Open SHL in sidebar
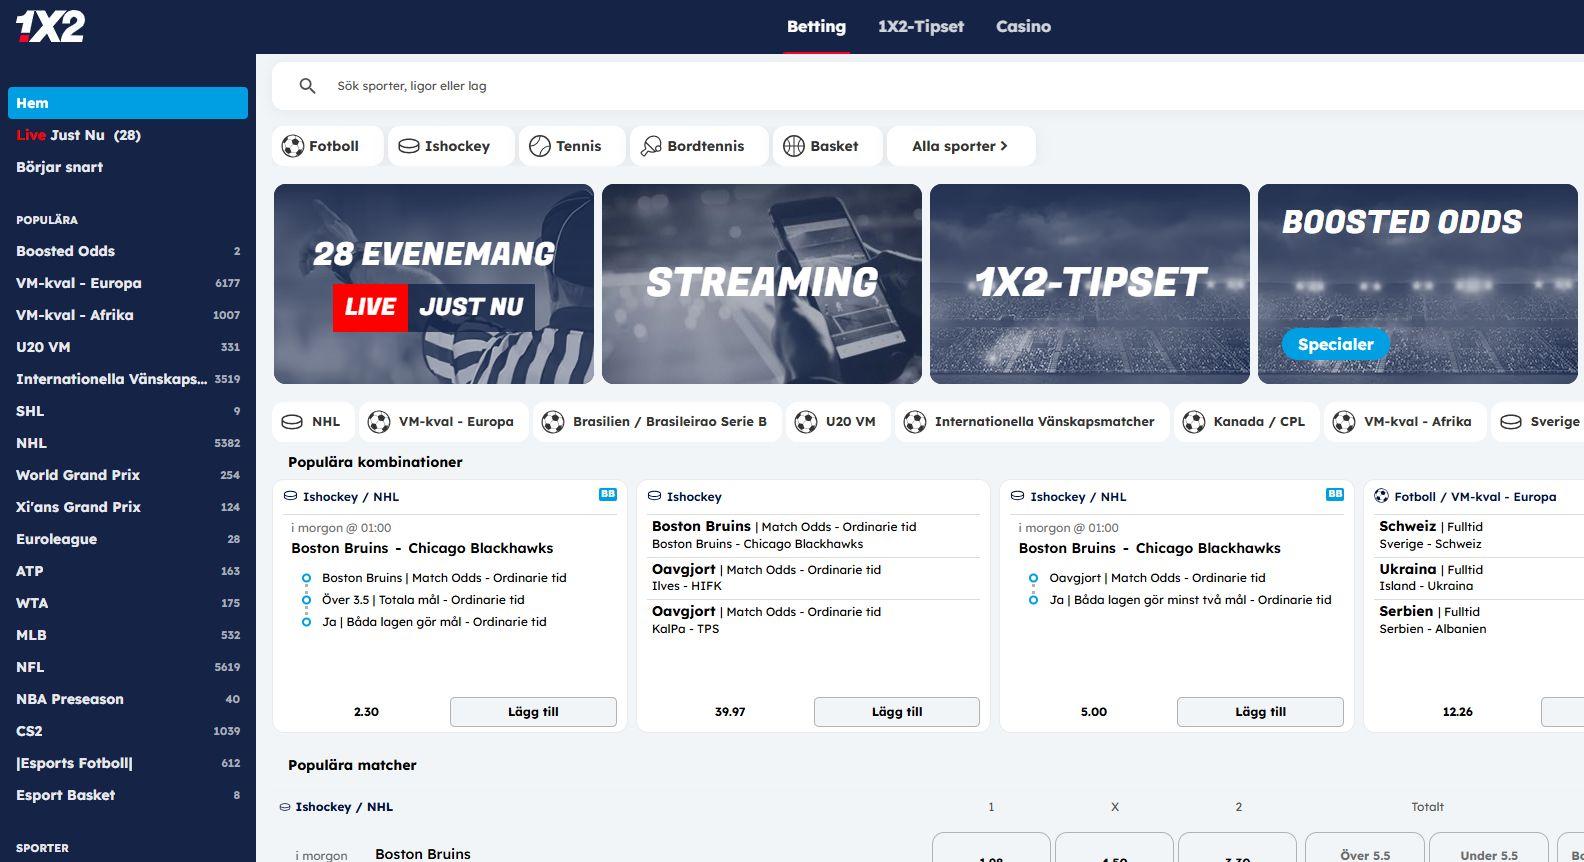This screenshot has width=1584, height=862. [128, 411]
